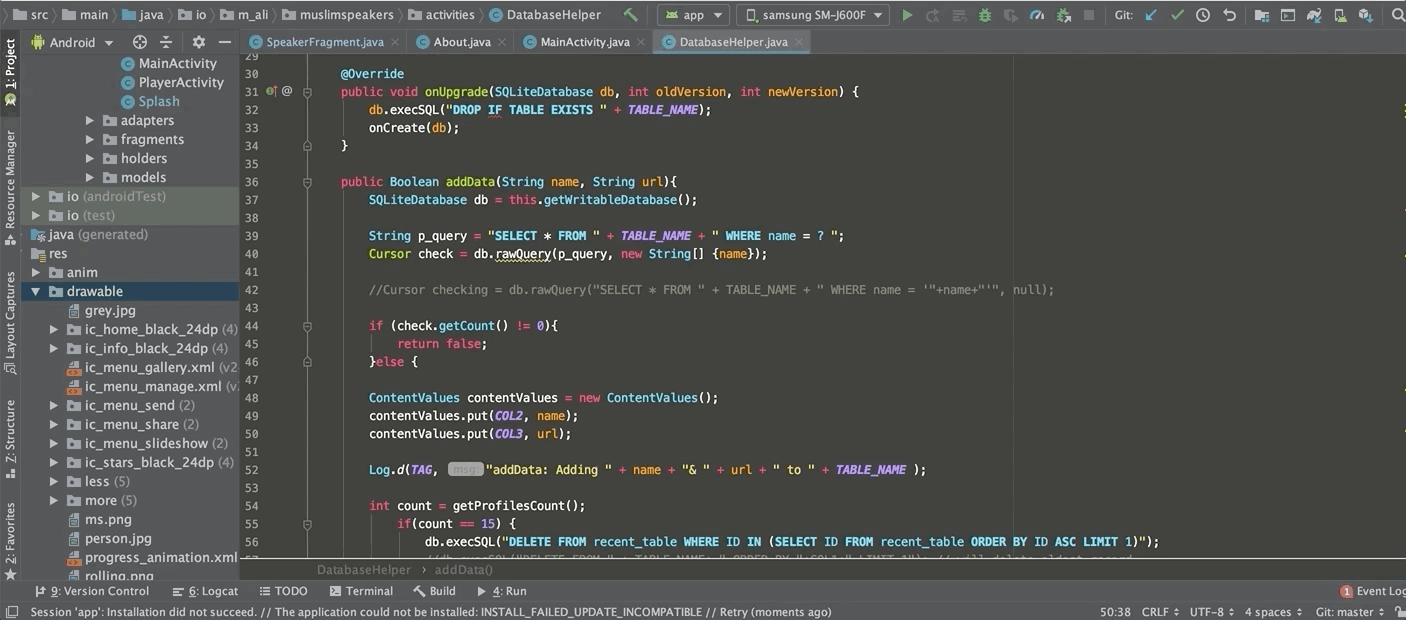
Task: Click Git: master branch in status bar
Action: click(1352, 612)
